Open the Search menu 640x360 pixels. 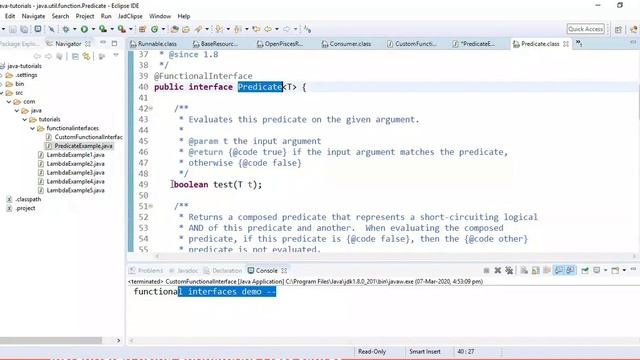(x=60, y=16)
